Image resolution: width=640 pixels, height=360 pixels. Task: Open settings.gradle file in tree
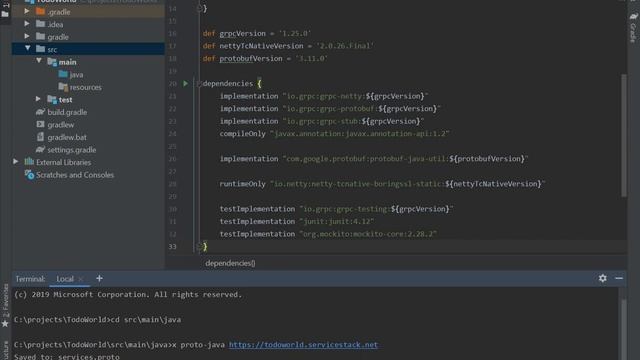[x=71, y=150]
